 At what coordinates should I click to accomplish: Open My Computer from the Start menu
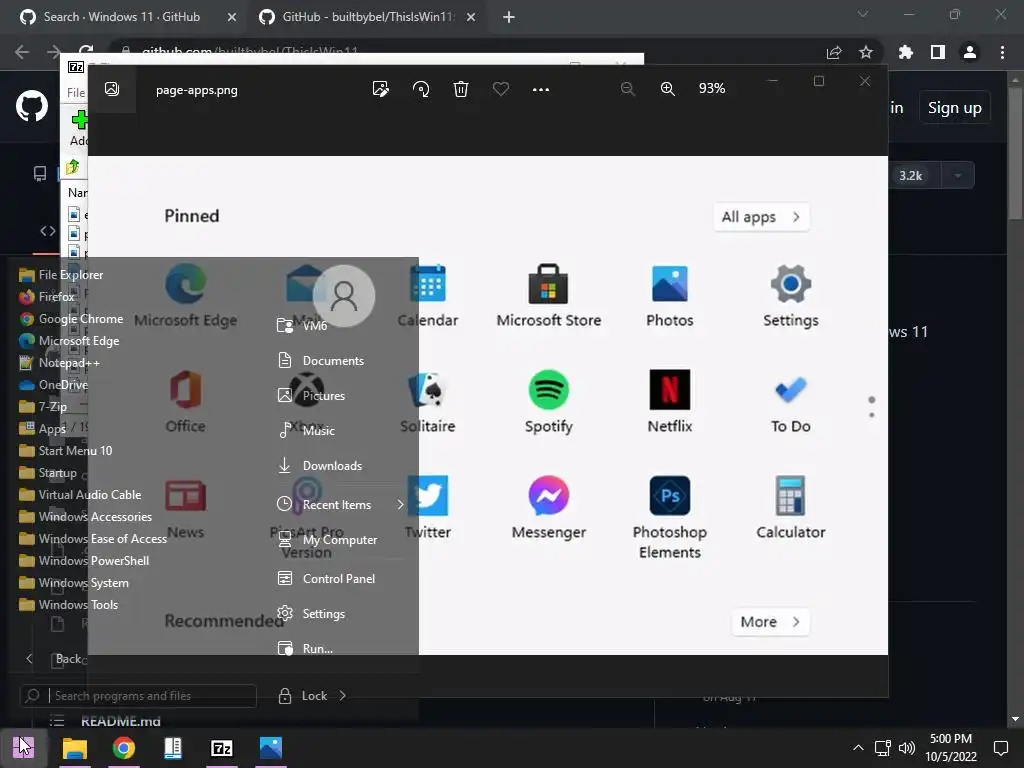point(327,540)
